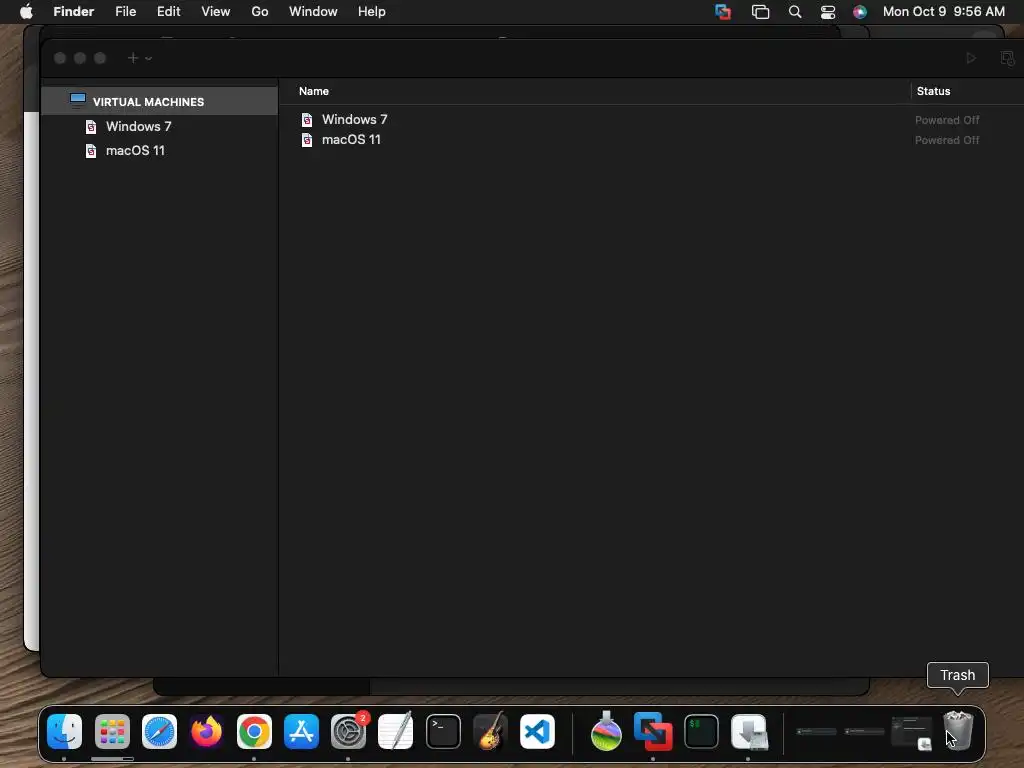Image resolution: width=1024 pixels, height=768 pixels.
Task: Open the dropdown arrow beside the plus button
Action: click(x=149, y=59)
